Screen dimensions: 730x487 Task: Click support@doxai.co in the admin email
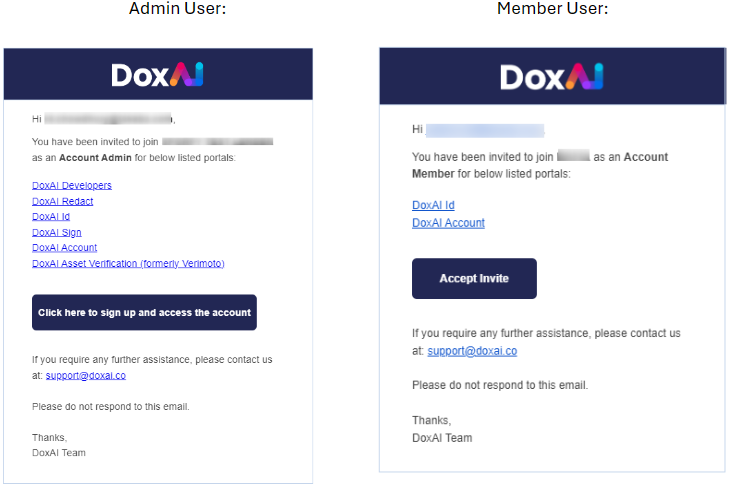pyautogui.click(x=86, y=375)
